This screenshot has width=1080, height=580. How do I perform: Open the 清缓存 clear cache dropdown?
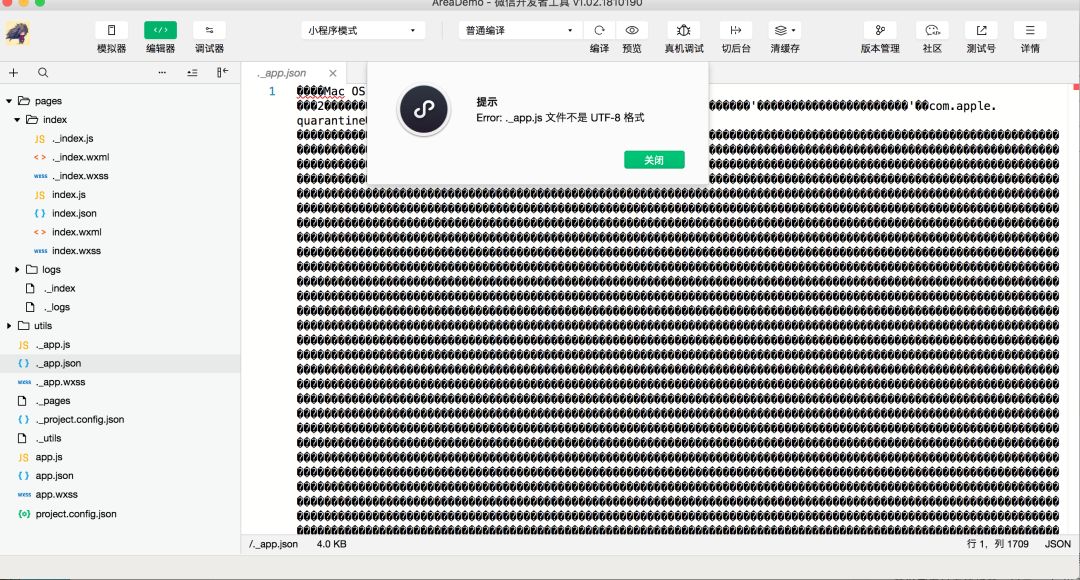tap(785, 30)
